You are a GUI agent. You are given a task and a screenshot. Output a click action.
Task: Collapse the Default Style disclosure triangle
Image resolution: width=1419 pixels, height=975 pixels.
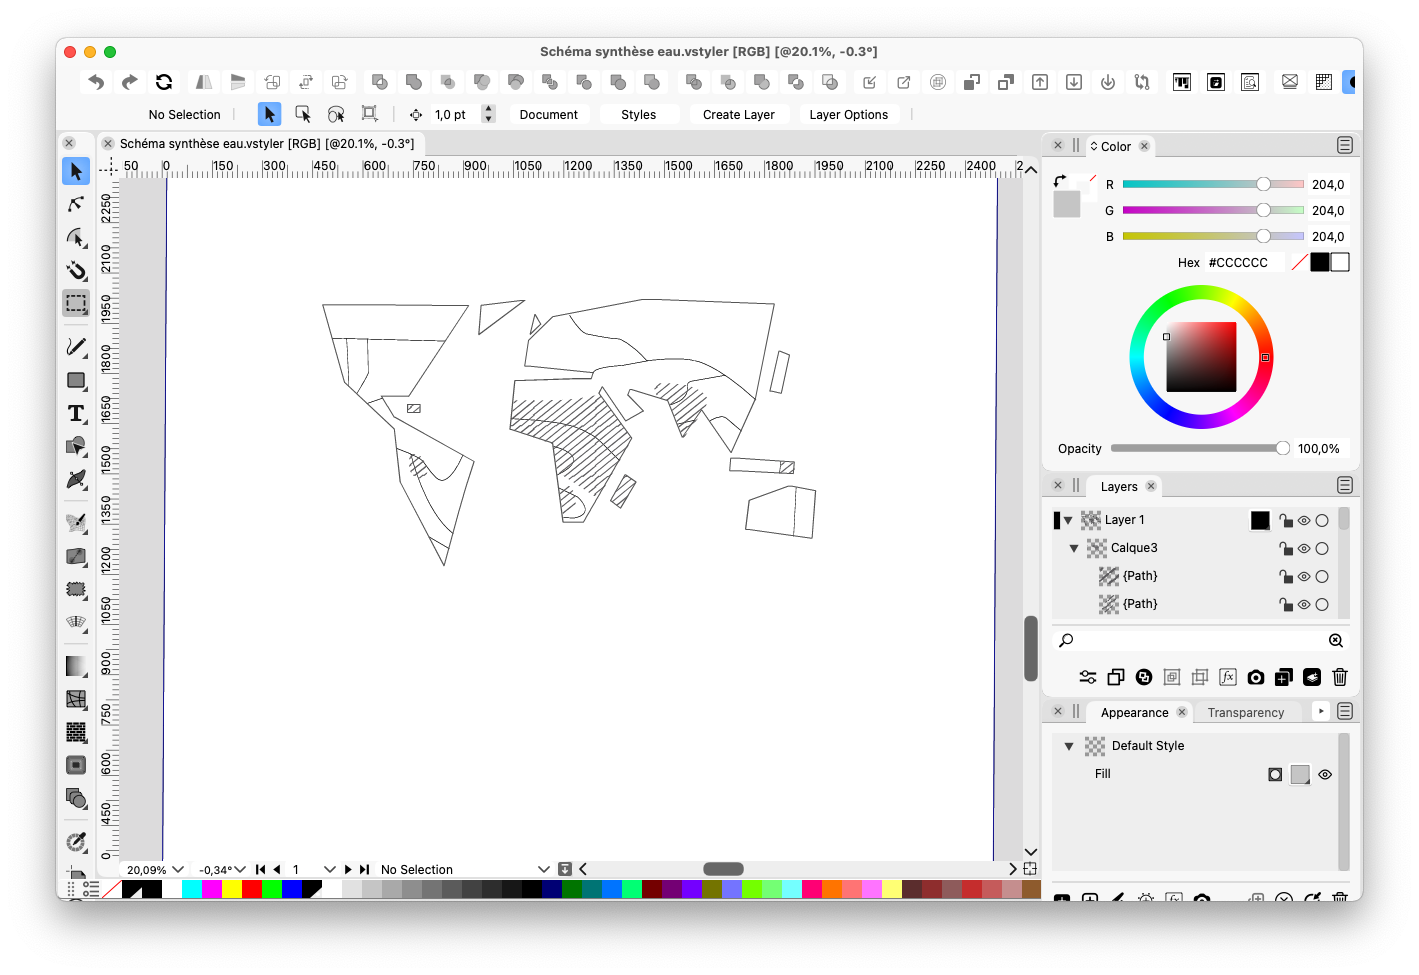coord(1069,746)
